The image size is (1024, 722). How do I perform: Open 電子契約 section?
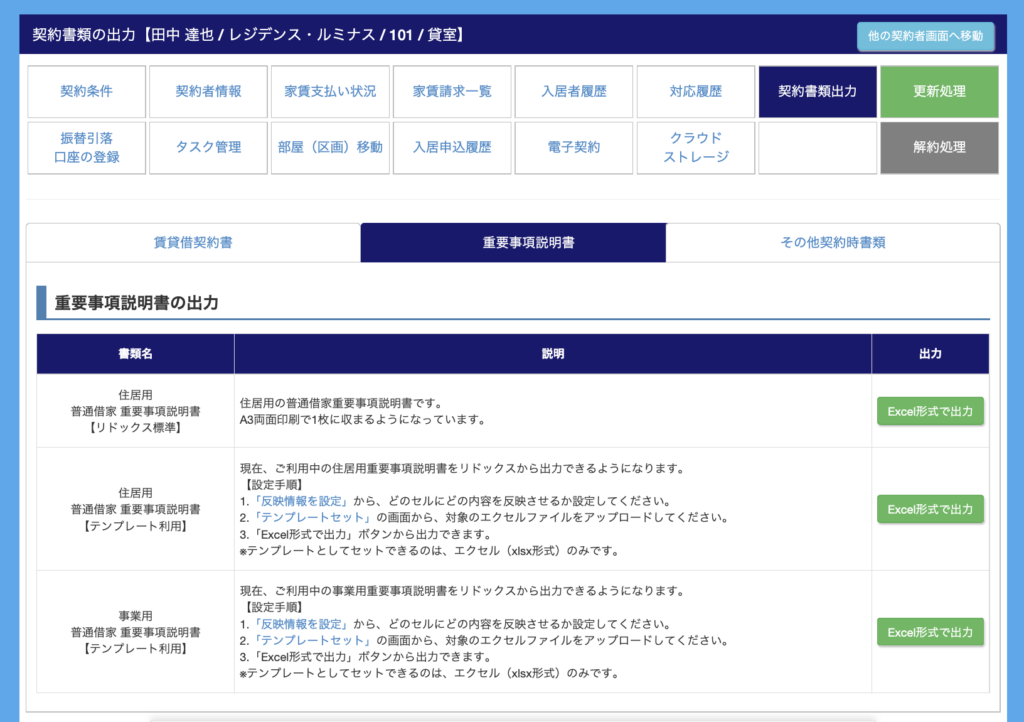click(574, 148)
